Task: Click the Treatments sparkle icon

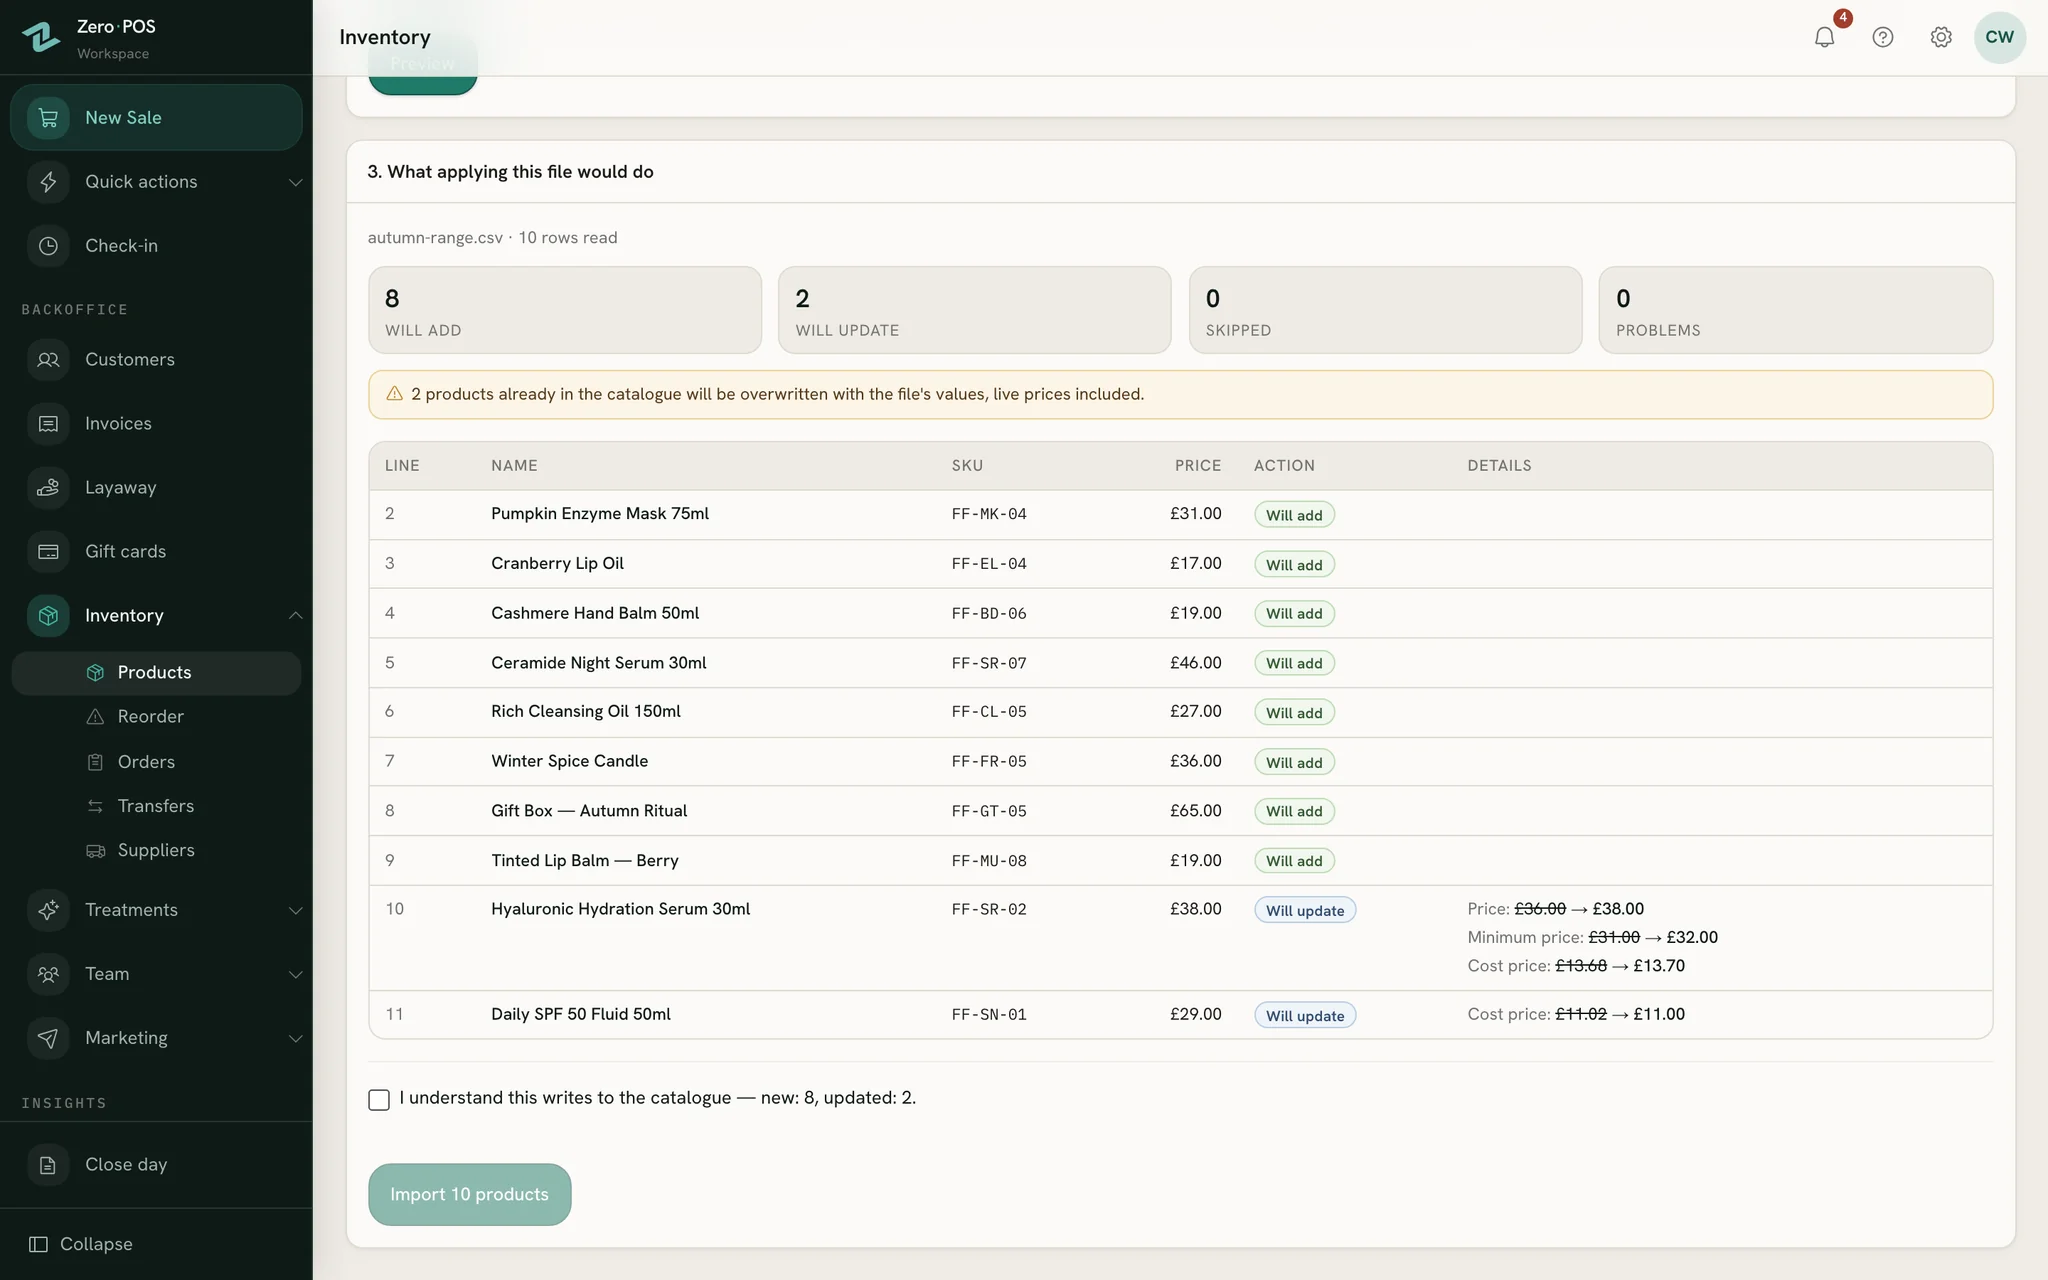Action: click(x=48, y=910)
